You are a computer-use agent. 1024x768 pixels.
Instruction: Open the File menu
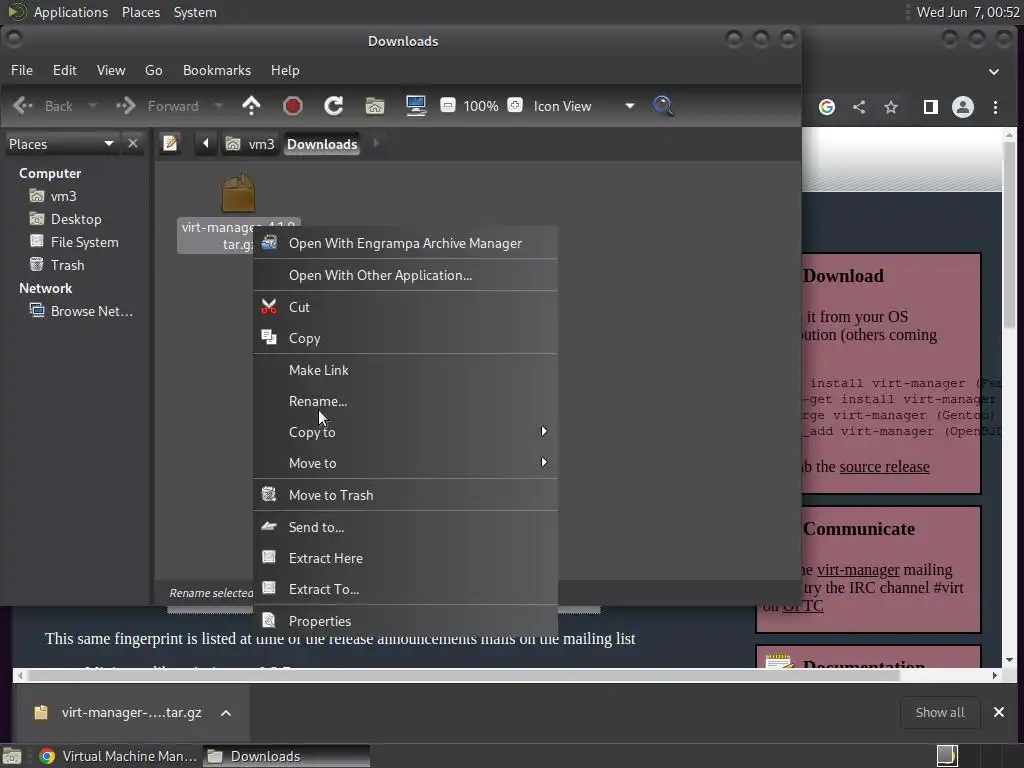[x=22, y=70]
